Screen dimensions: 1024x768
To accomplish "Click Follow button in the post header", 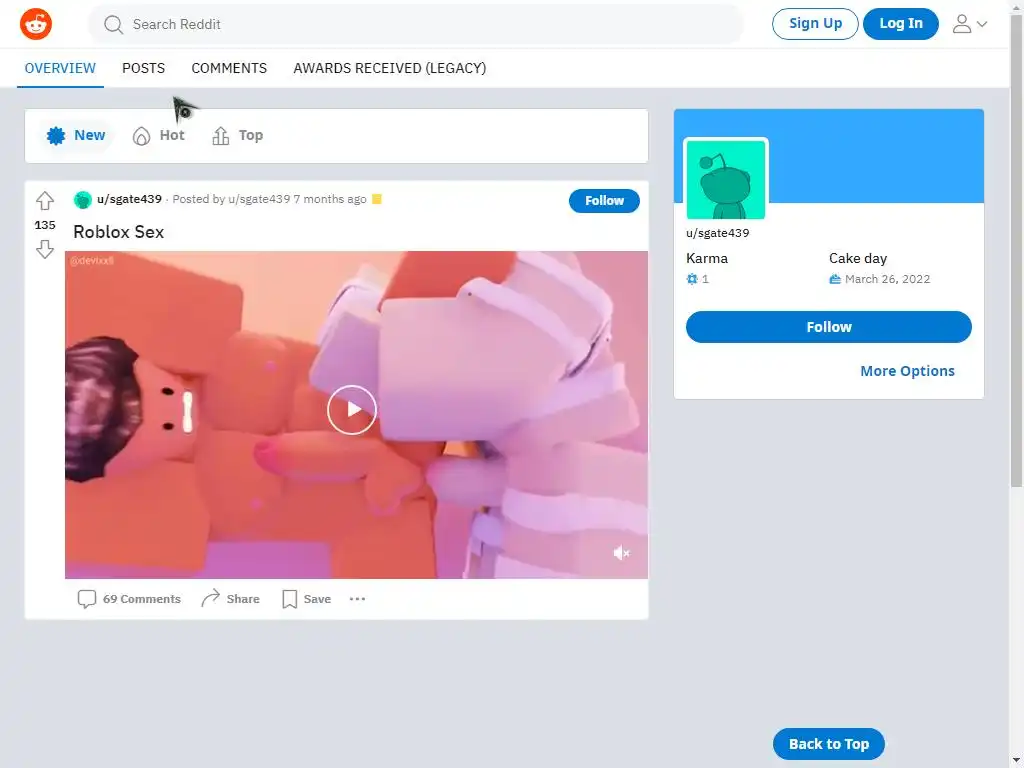I will pos(604,200).
